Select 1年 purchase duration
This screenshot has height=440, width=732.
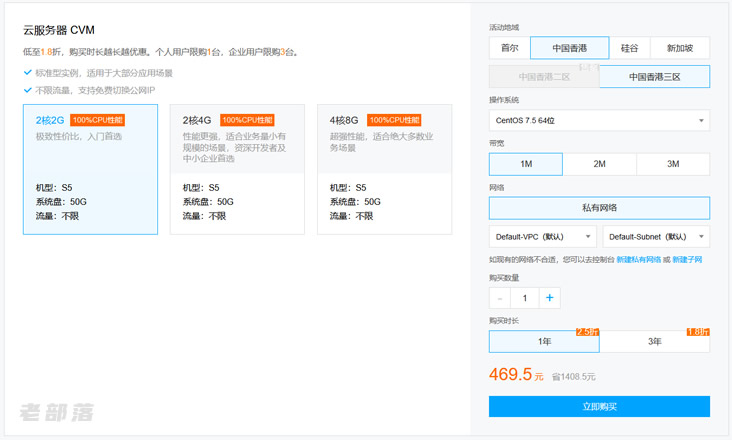(x=544, y=342)
